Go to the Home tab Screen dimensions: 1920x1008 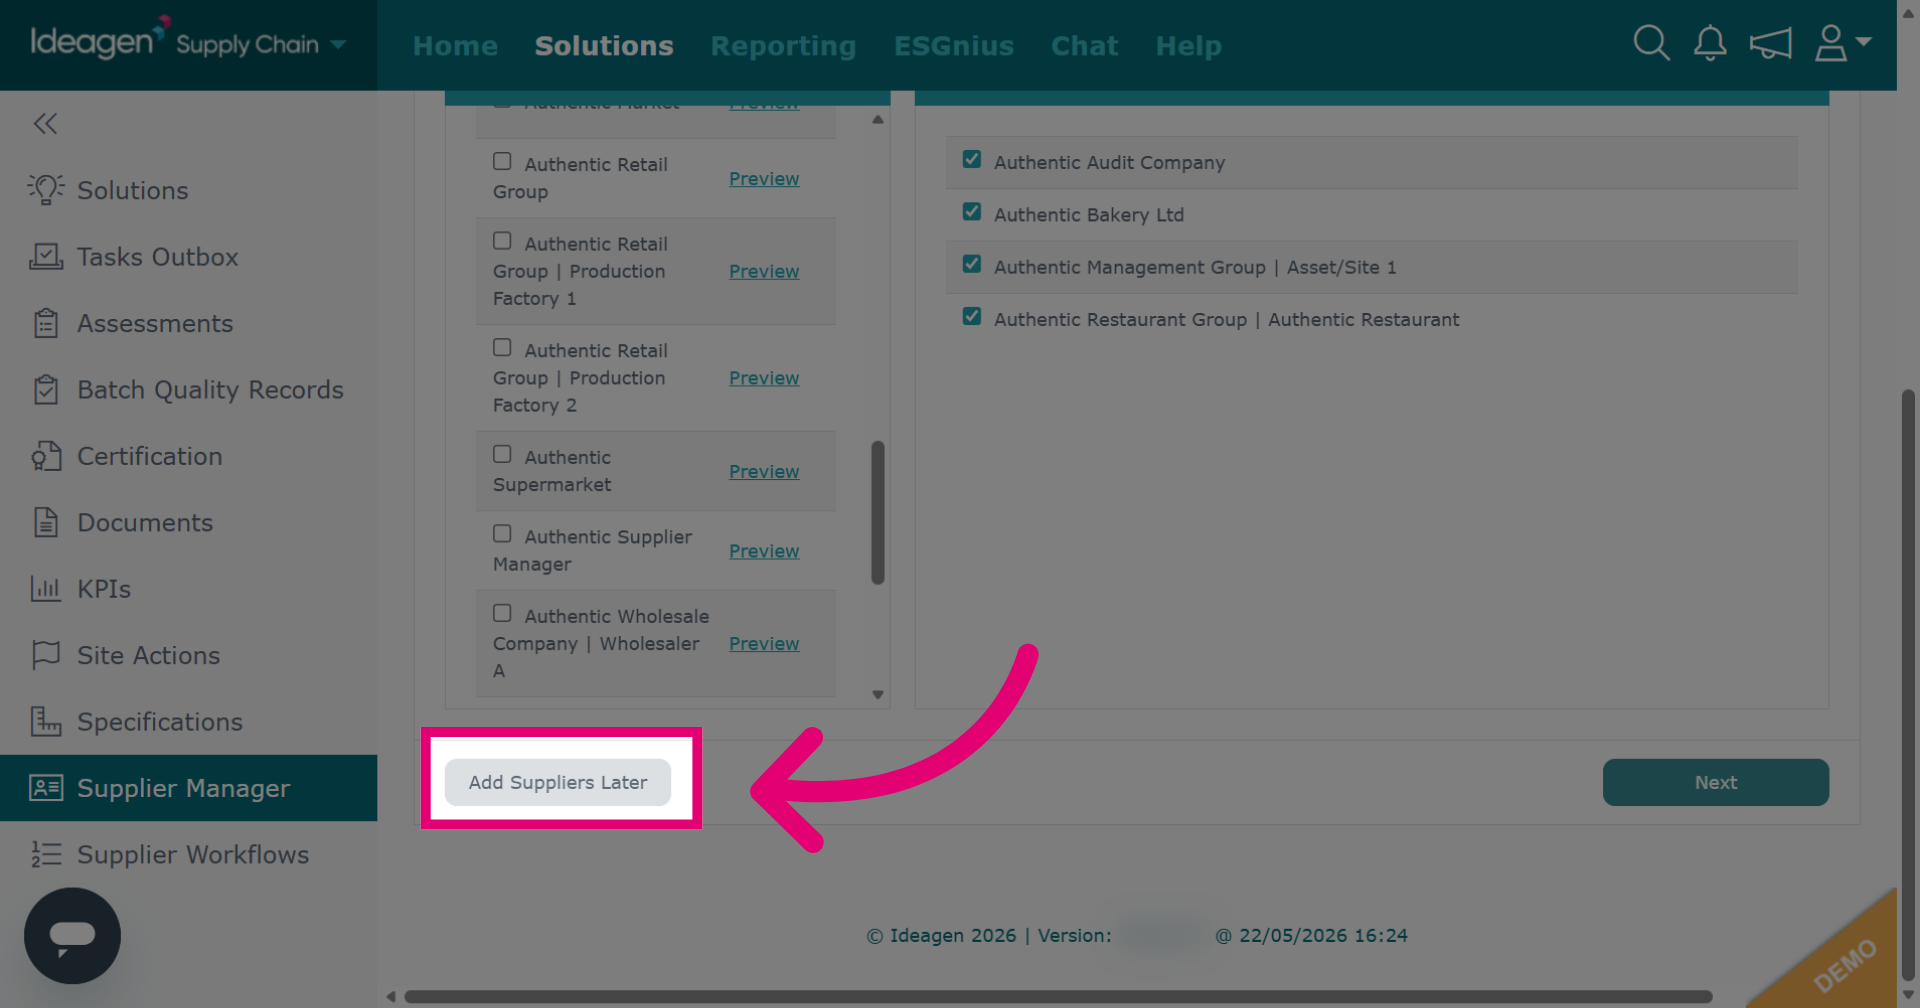(455, 46)
